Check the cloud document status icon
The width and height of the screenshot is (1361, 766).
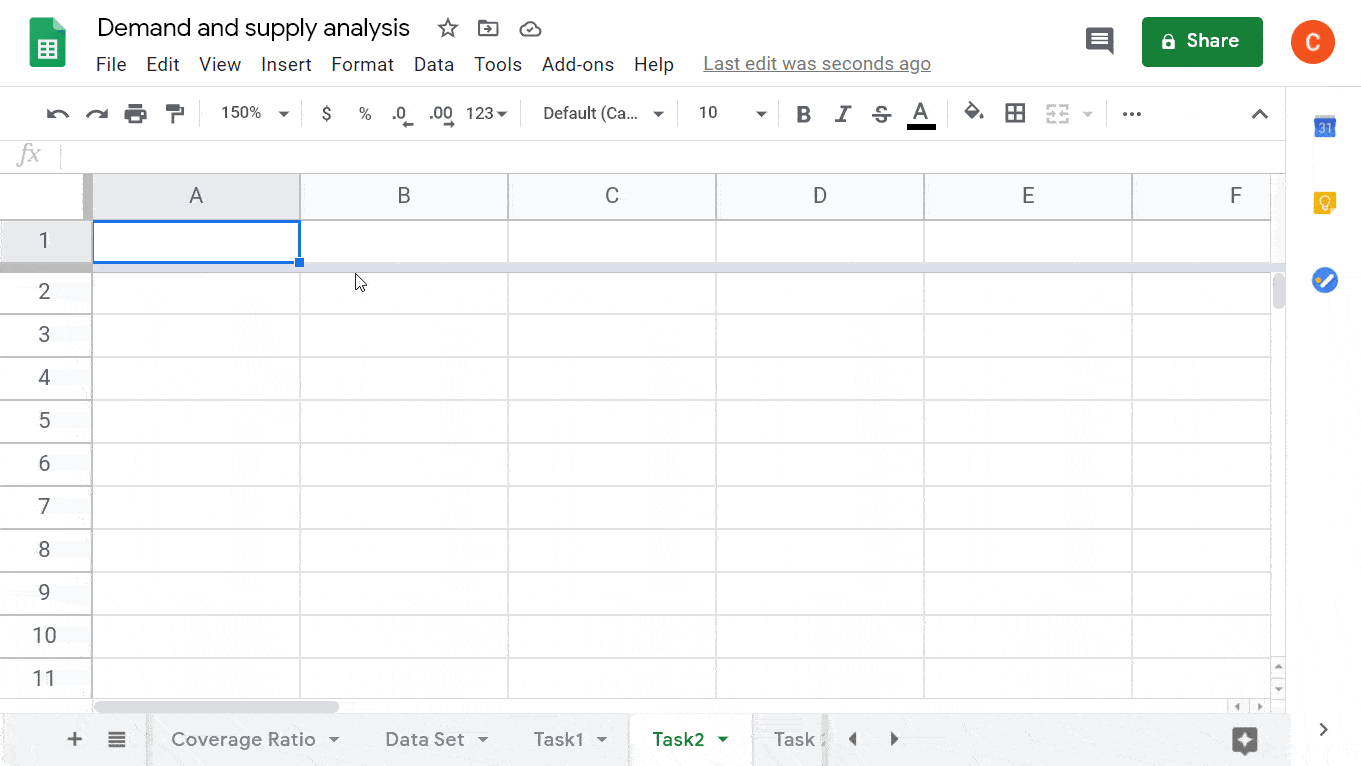point(530,29)
